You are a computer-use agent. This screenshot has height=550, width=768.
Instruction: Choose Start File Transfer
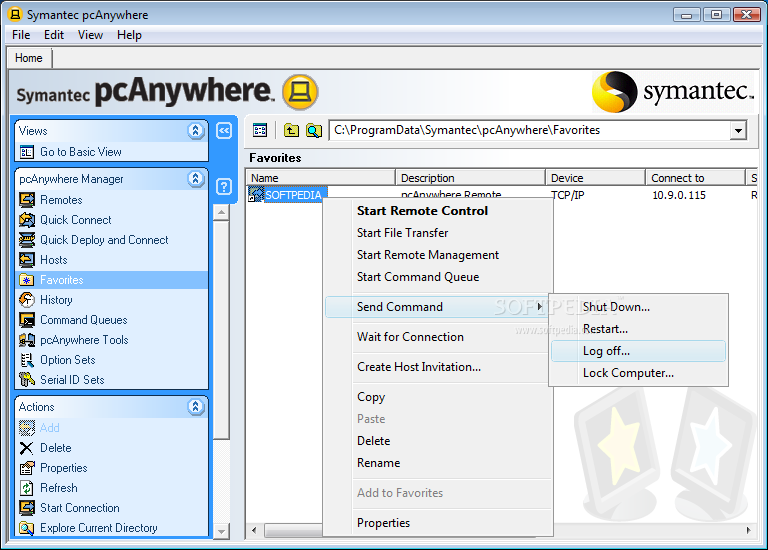coord(403,233)
